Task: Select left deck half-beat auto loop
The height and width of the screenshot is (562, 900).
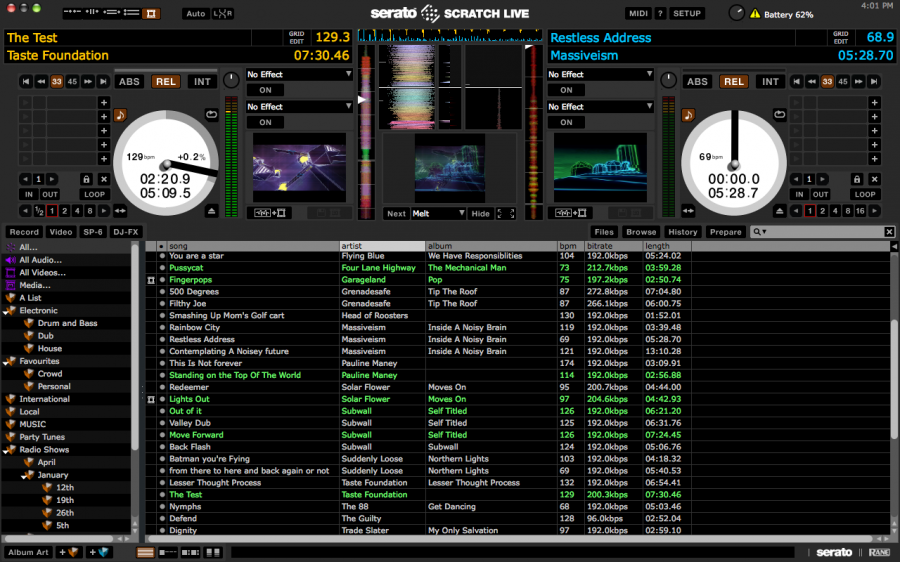Action: (x=39, y=211)
